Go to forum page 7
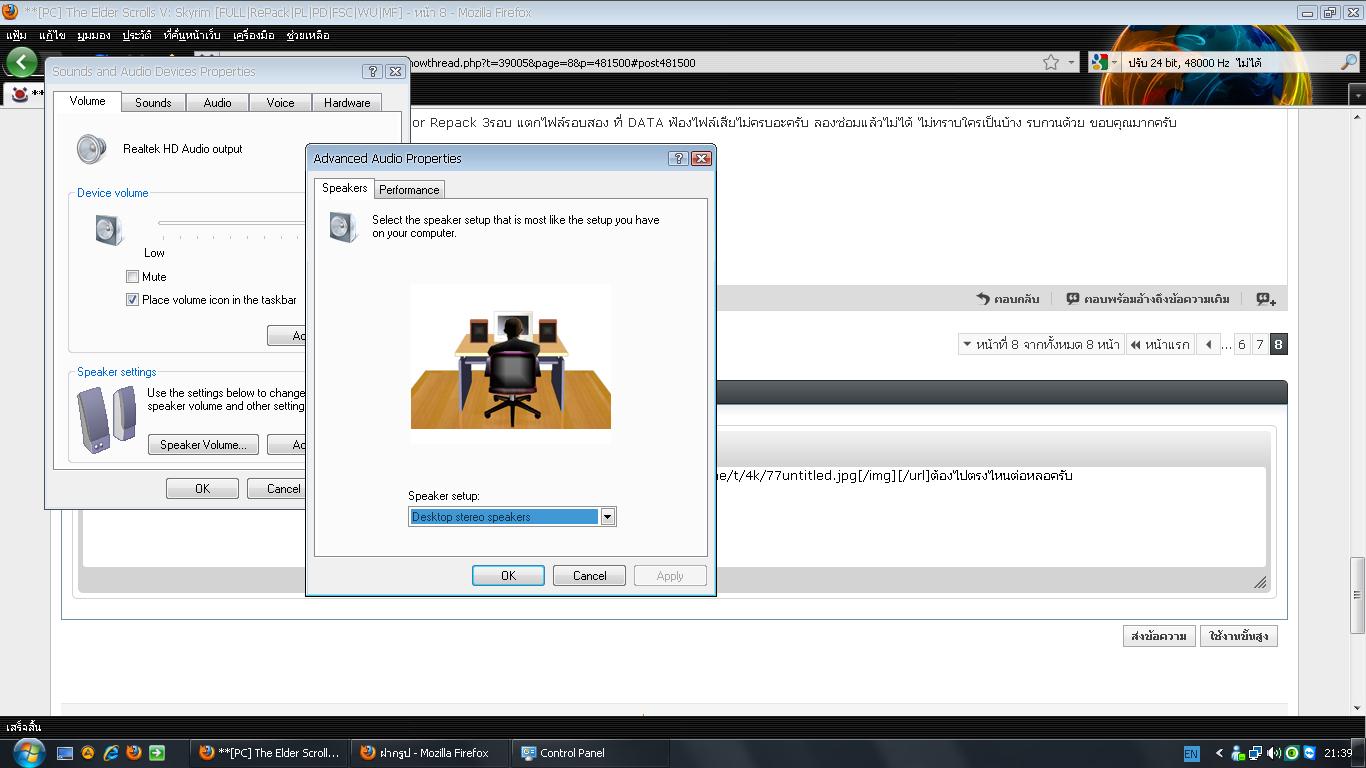The image size is (1366, 768). coord(1259,344)
